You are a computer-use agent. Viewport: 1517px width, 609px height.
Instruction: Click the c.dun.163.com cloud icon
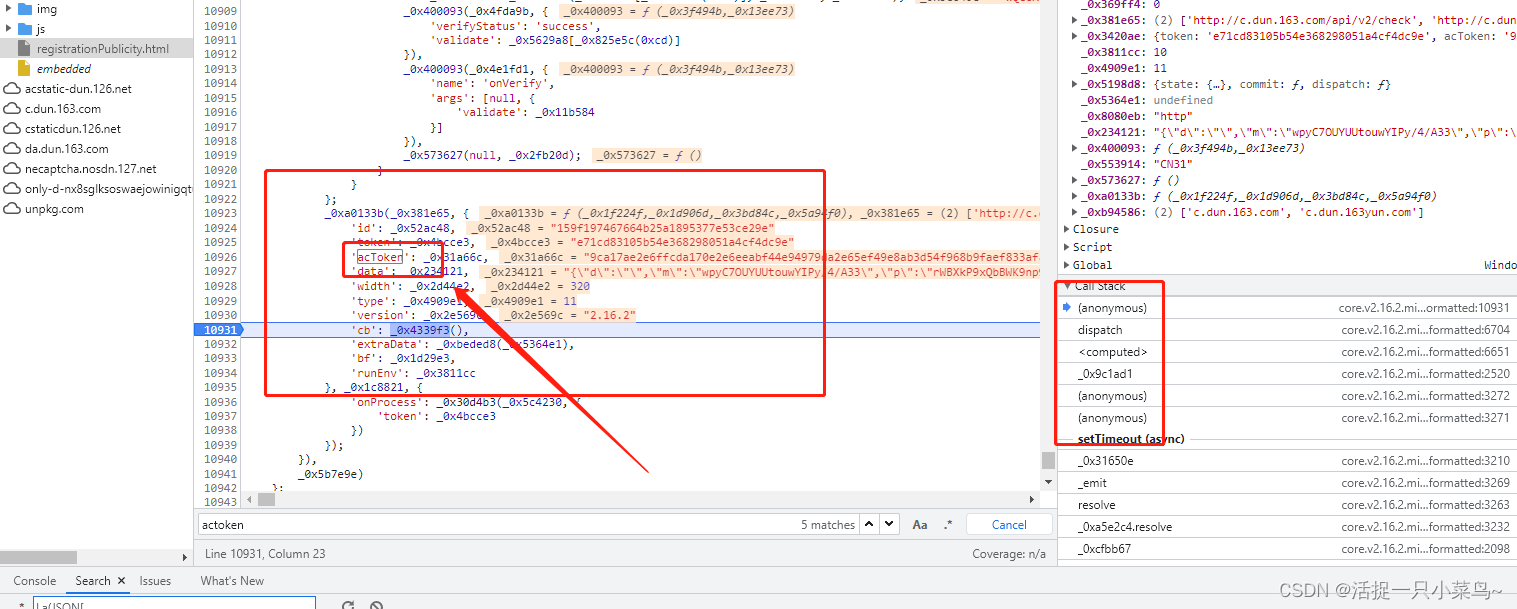point(12,109)
